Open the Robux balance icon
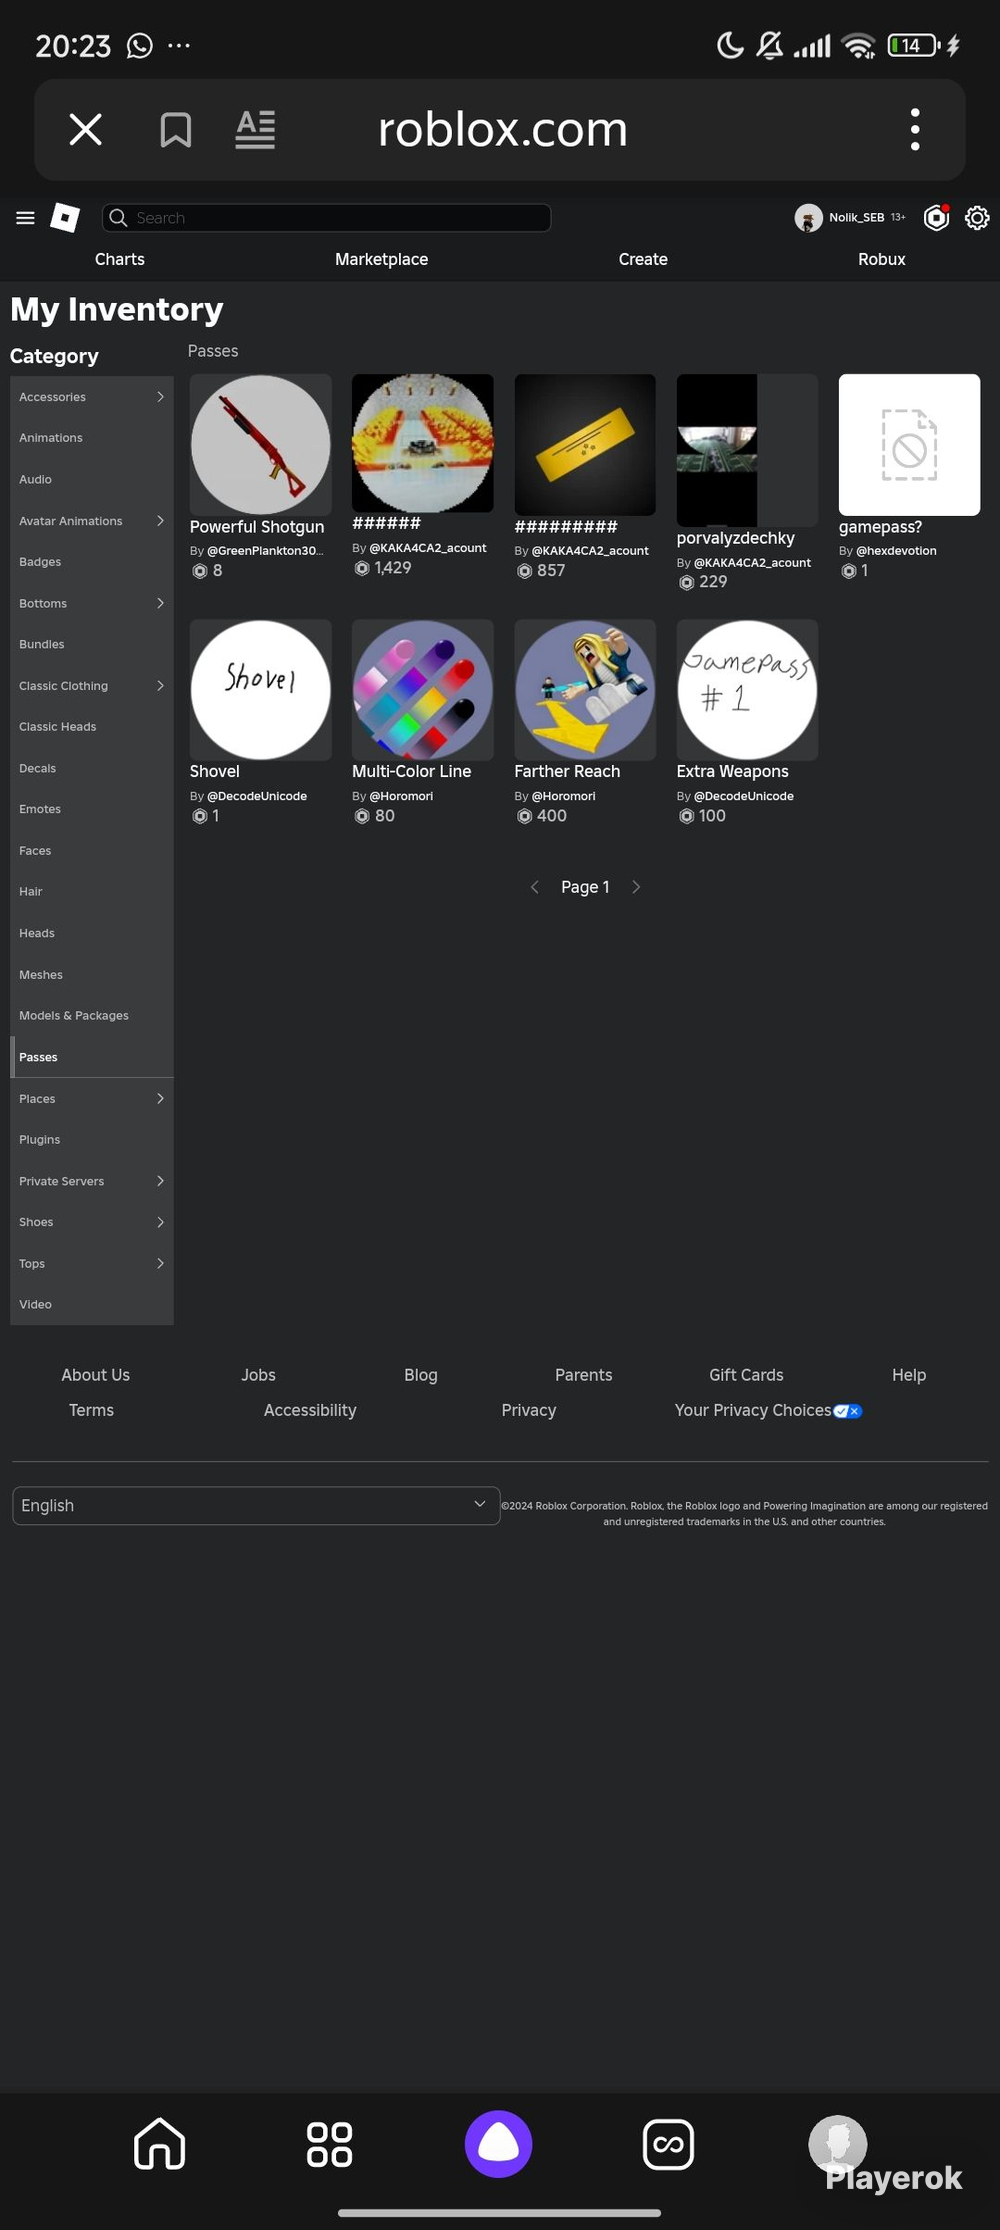Viewport: 1000px width, 2230px height. pos(937,218)
